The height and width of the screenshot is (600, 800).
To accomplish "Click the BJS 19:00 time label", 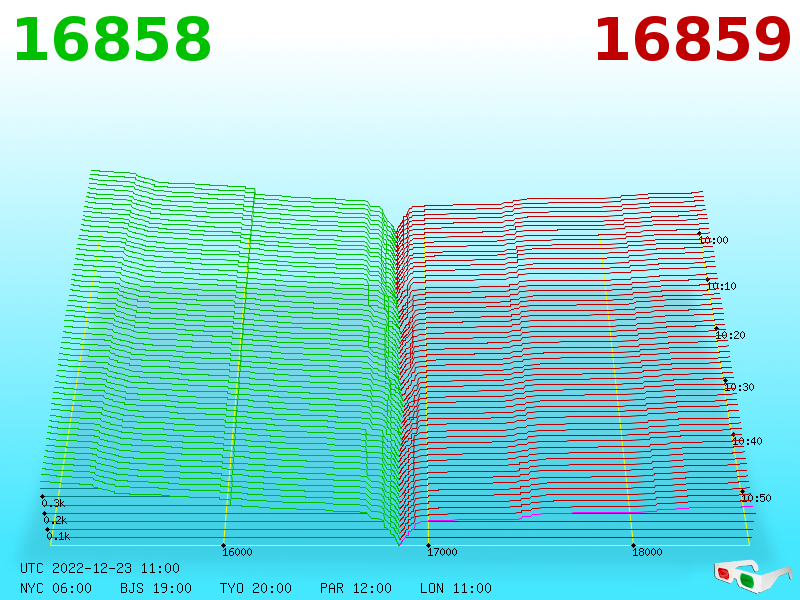I will click(x=156, y=588).
